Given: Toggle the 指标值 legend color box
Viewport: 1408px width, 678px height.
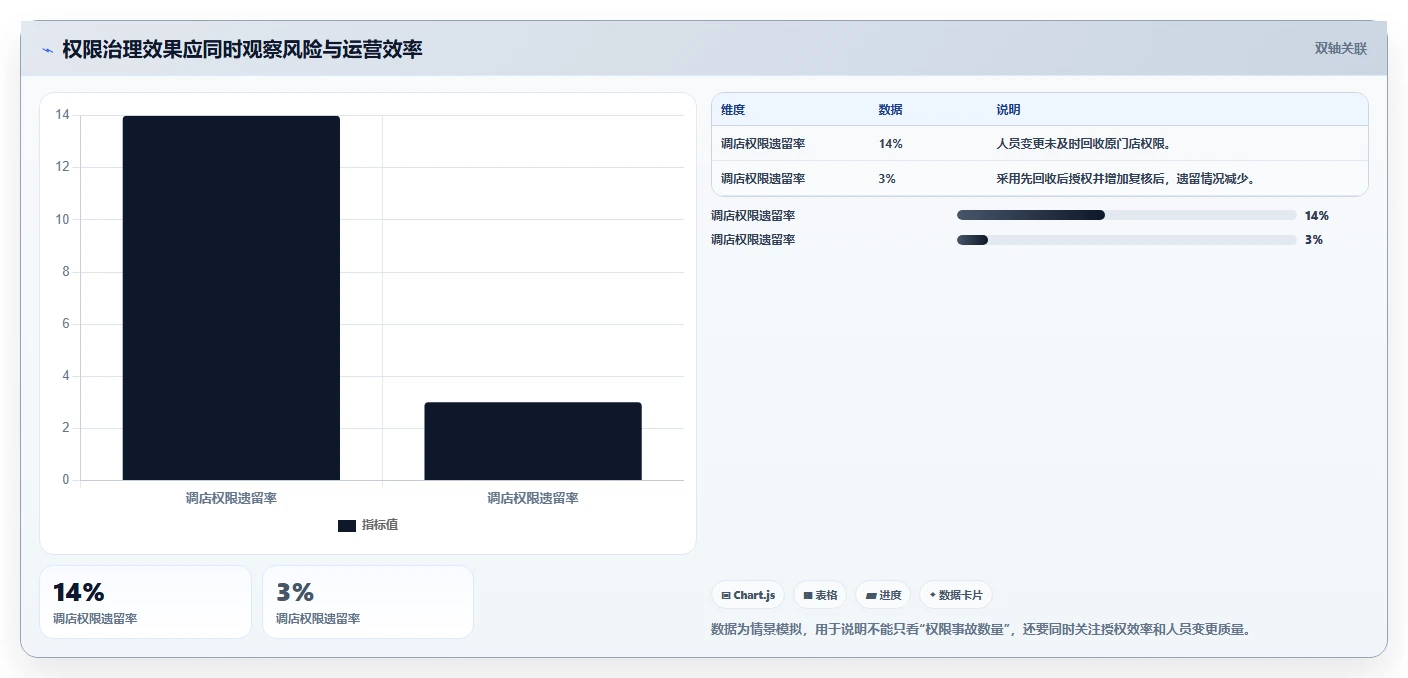Looking at the screenshot, I should tap(347, 525).
